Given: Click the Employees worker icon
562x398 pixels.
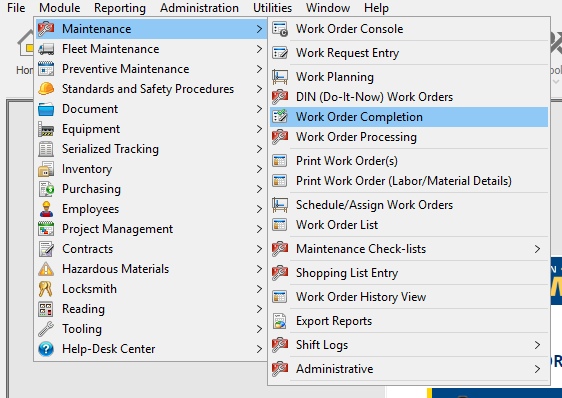Looking at the screenshot, I should pos(46,209).
